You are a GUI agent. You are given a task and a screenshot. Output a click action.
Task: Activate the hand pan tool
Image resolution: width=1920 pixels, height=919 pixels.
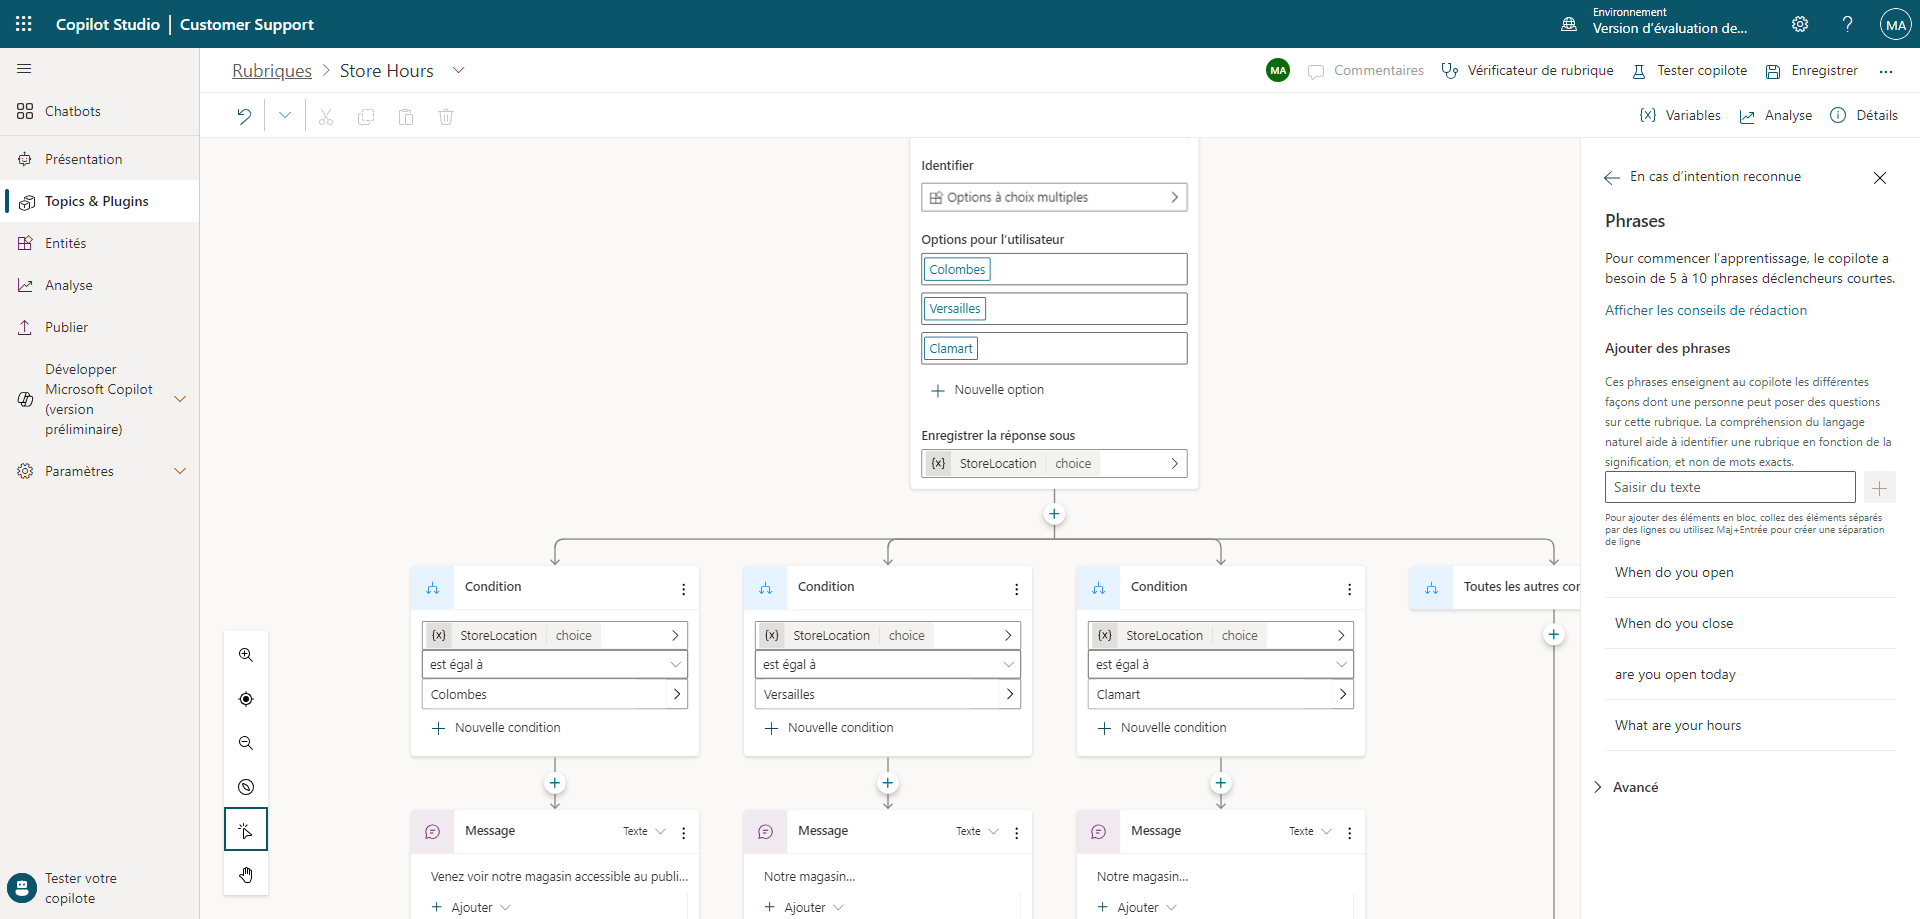click(x=246, y=875)
